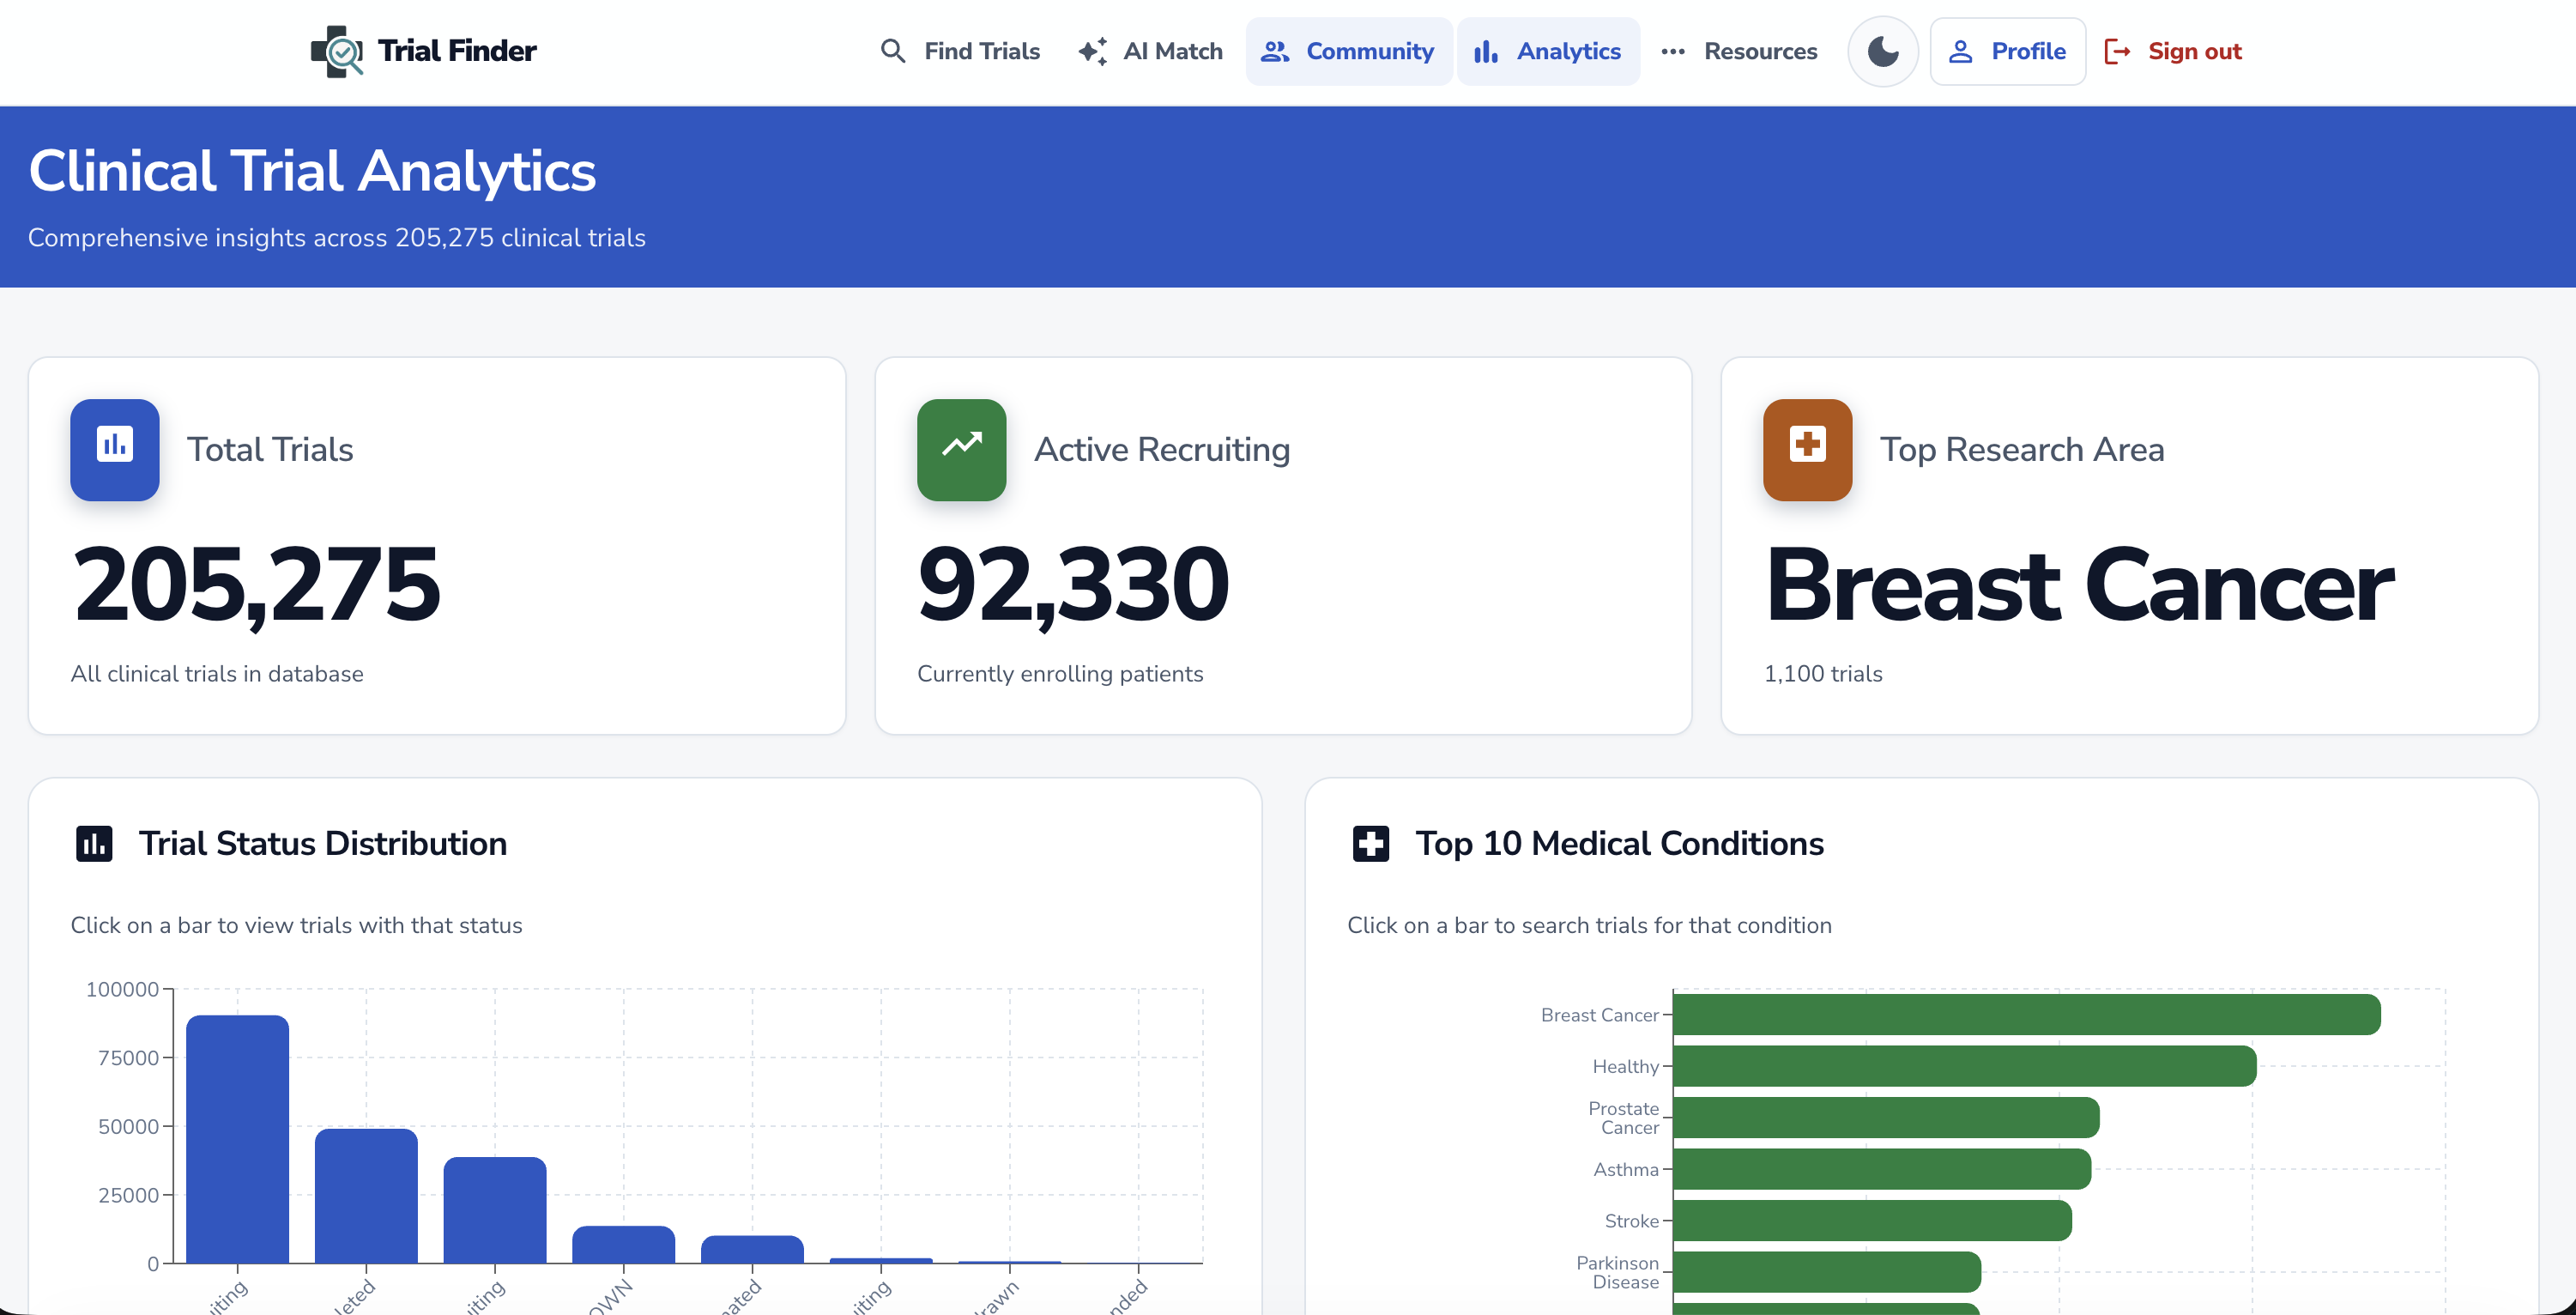Click the Healthy bar in conditions chart
The image size is (2576, 1315).
point(1964,1066)
